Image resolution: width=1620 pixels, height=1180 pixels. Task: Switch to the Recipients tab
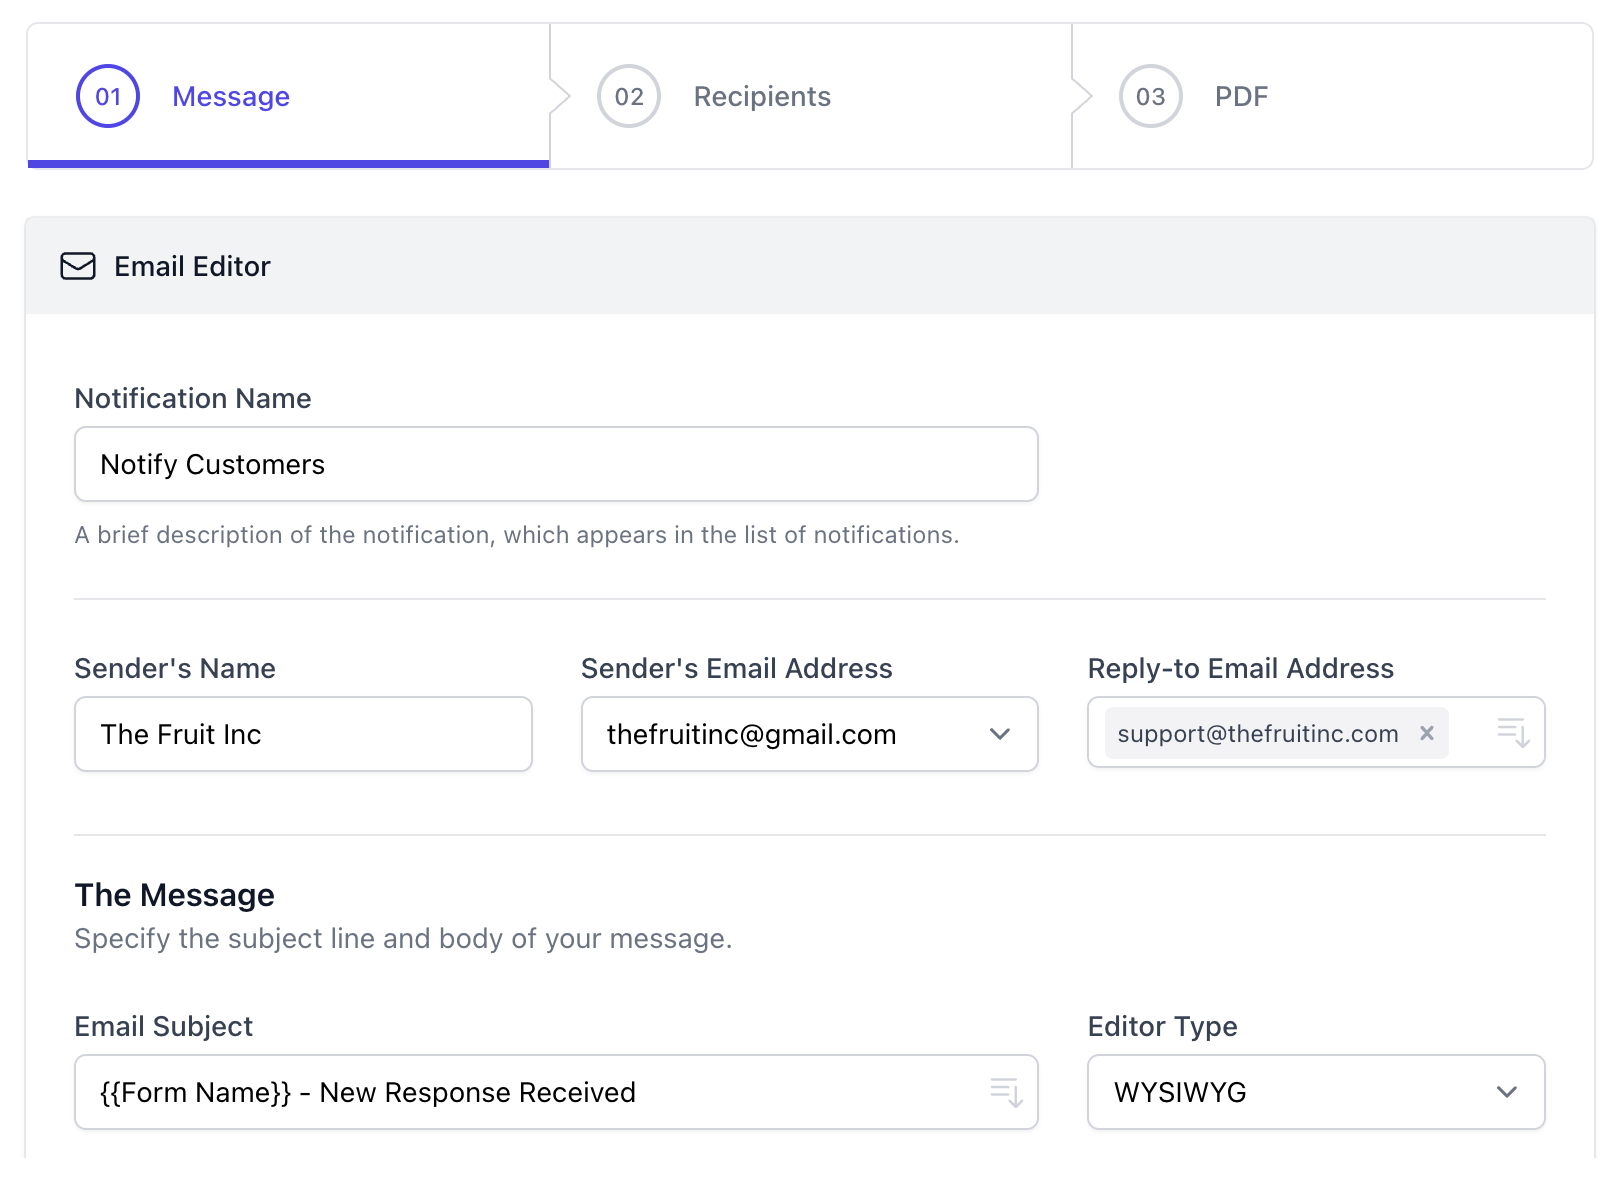(x=762, y=96)
